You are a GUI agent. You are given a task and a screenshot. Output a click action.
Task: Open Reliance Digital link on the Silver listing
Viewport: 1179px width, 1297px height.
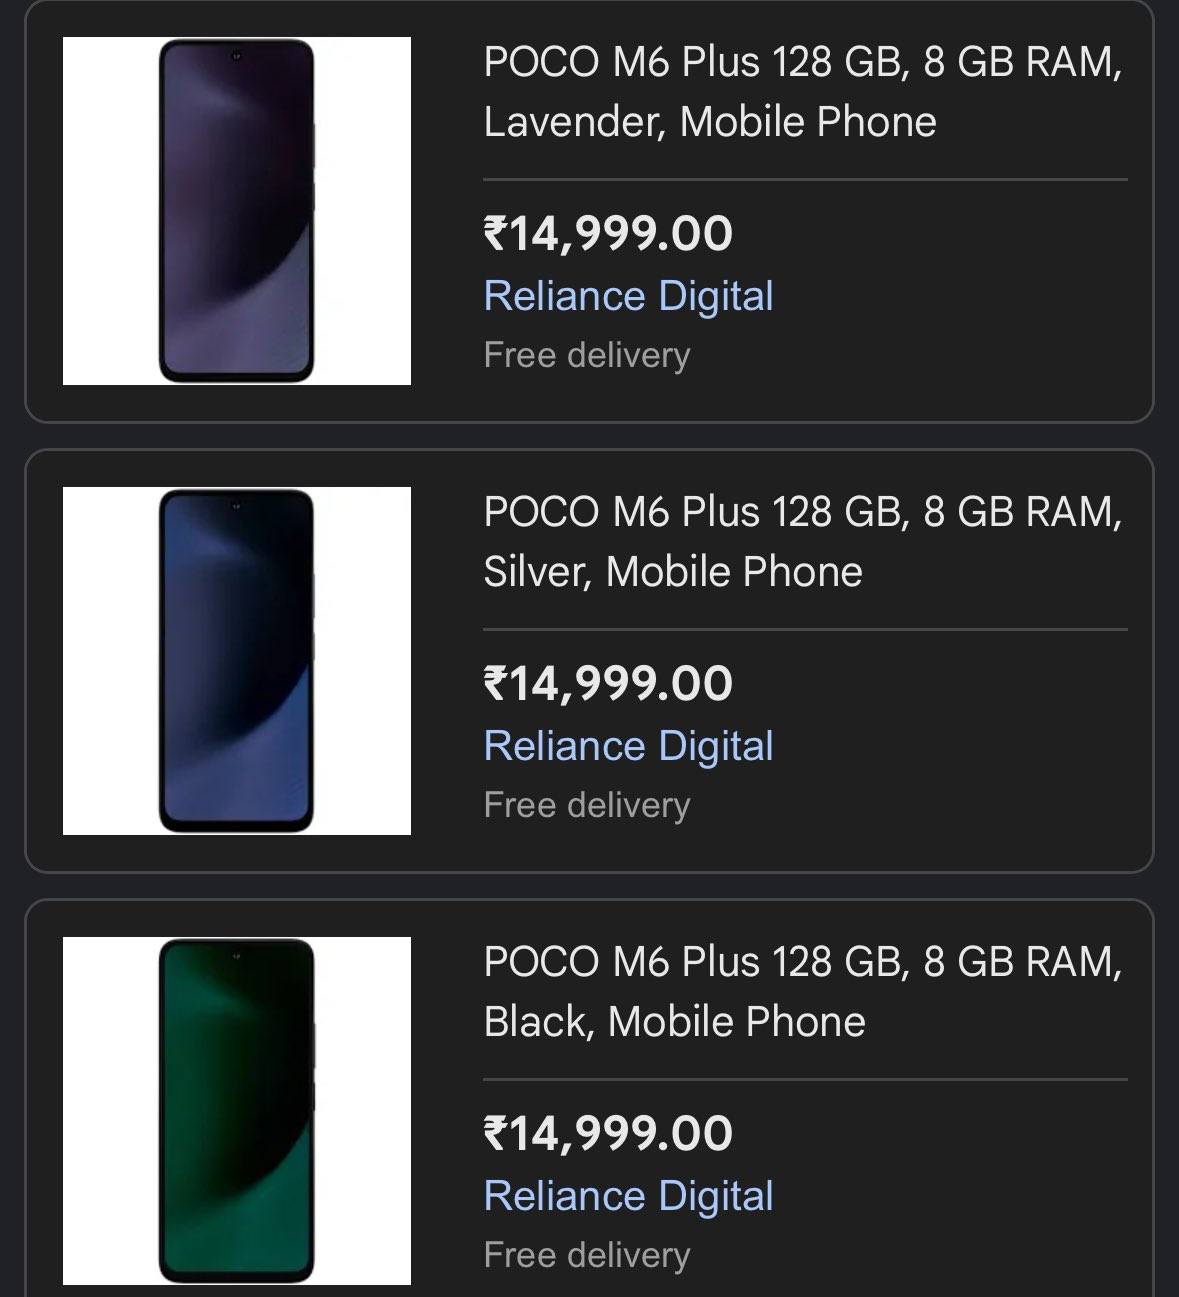click(x=628, y=746)
